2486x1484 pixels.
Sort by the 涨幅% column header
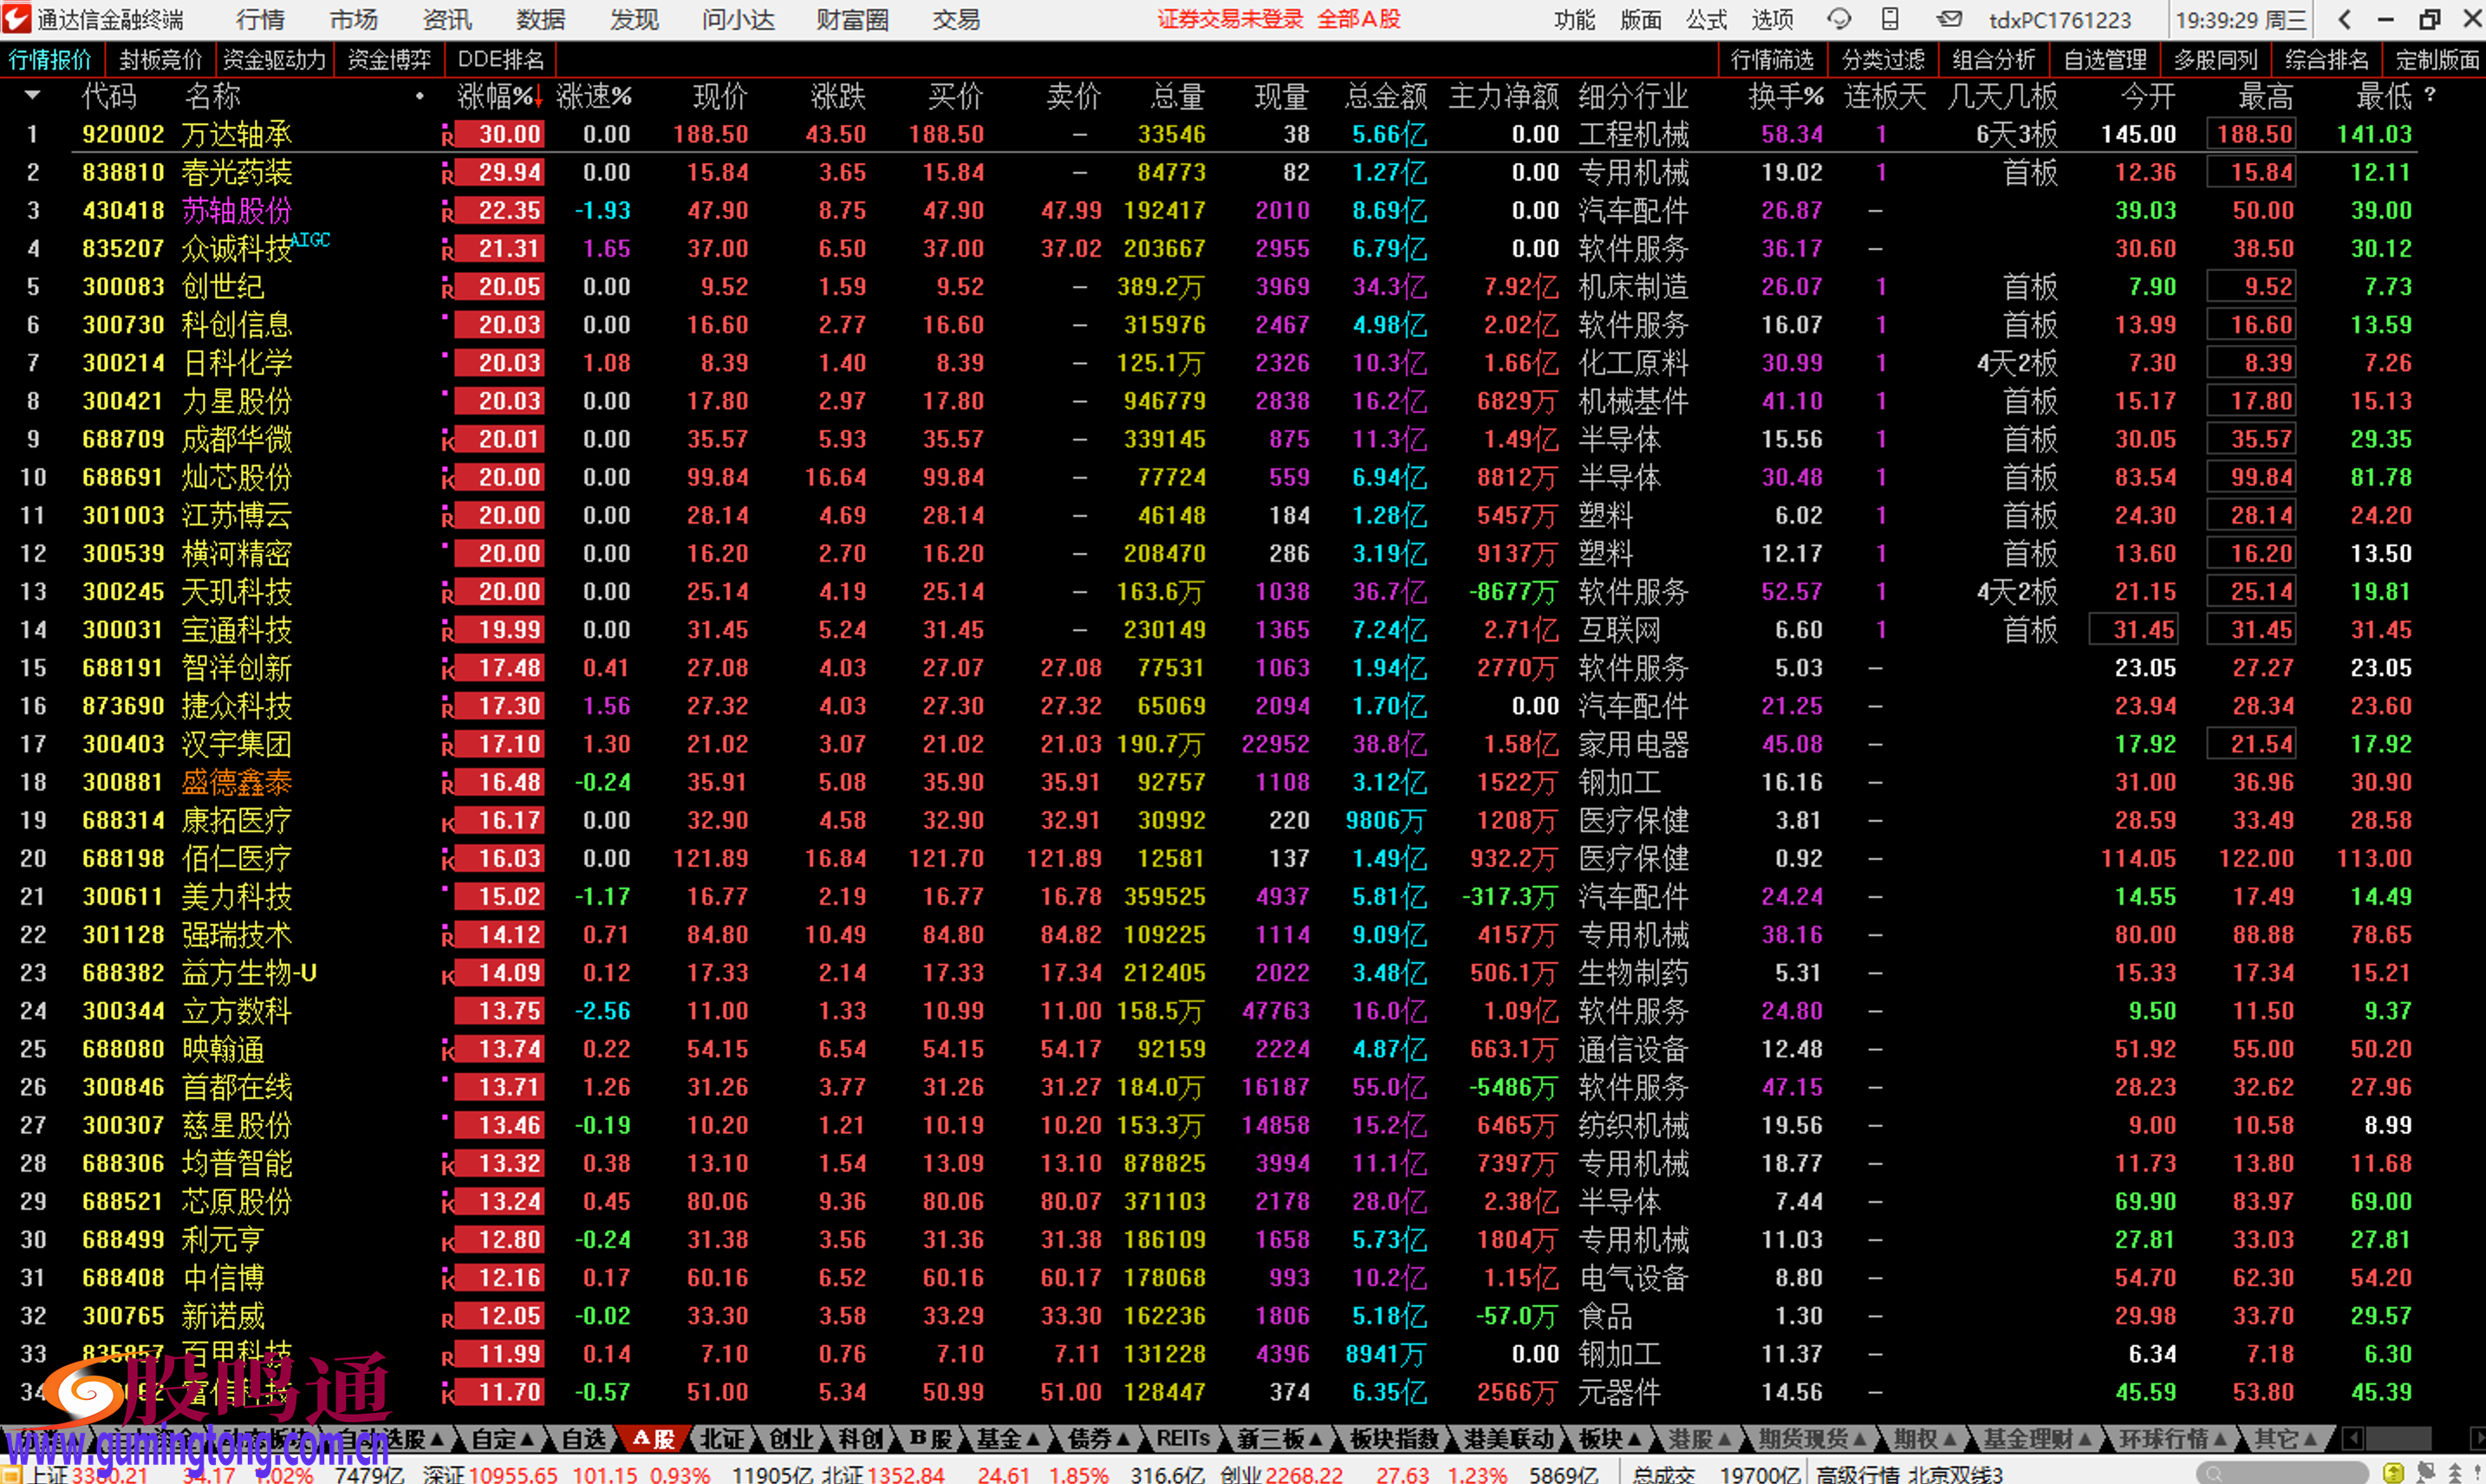coord(495,96)
